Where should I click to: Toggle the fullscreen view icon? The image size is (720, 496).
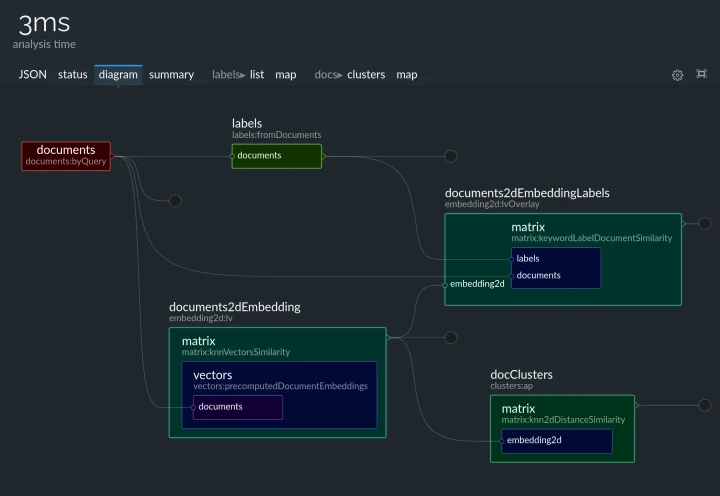[701, 74]
